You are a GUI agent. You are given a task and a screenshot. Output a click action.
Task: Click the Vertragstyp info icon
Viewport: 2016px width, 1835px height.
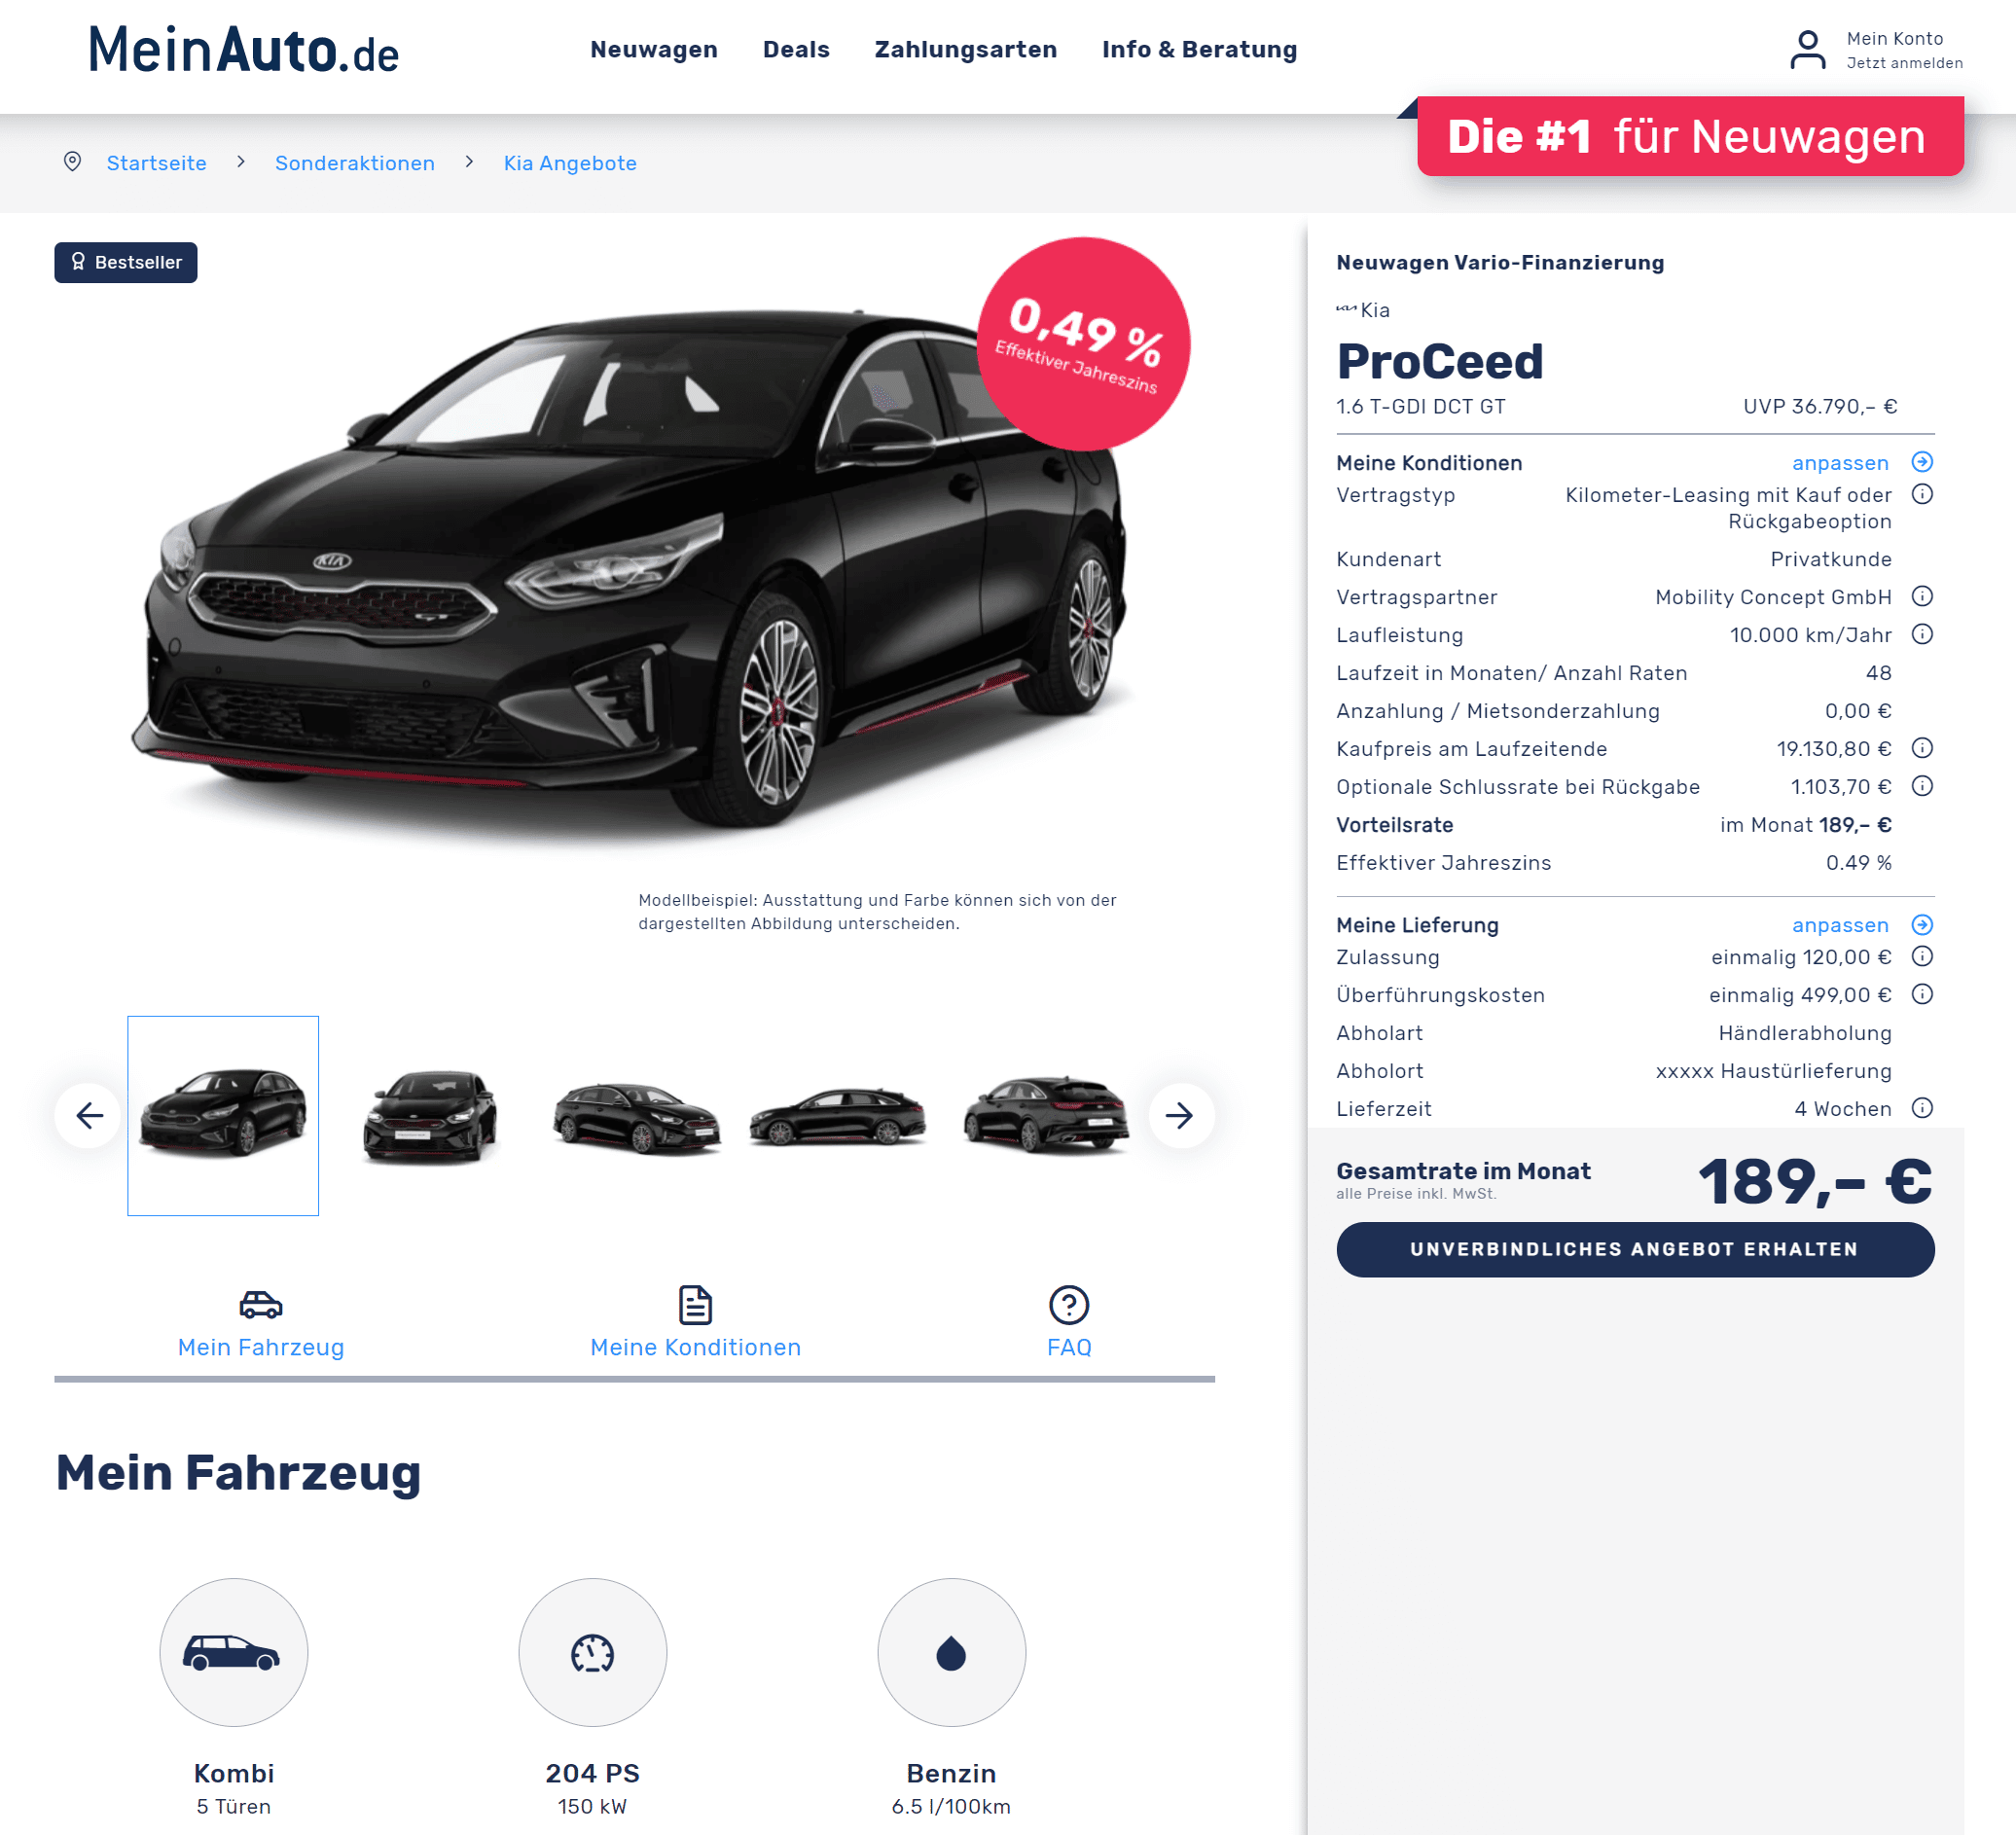point(1922,494)
